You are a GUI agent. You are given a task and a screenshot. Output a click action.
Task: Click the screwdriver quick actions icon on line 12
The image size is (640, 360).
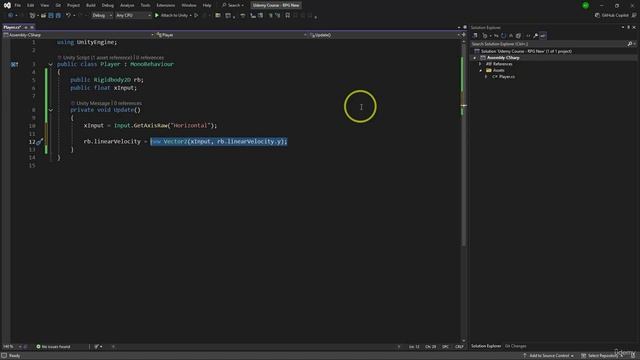click(x=39, y=142)
